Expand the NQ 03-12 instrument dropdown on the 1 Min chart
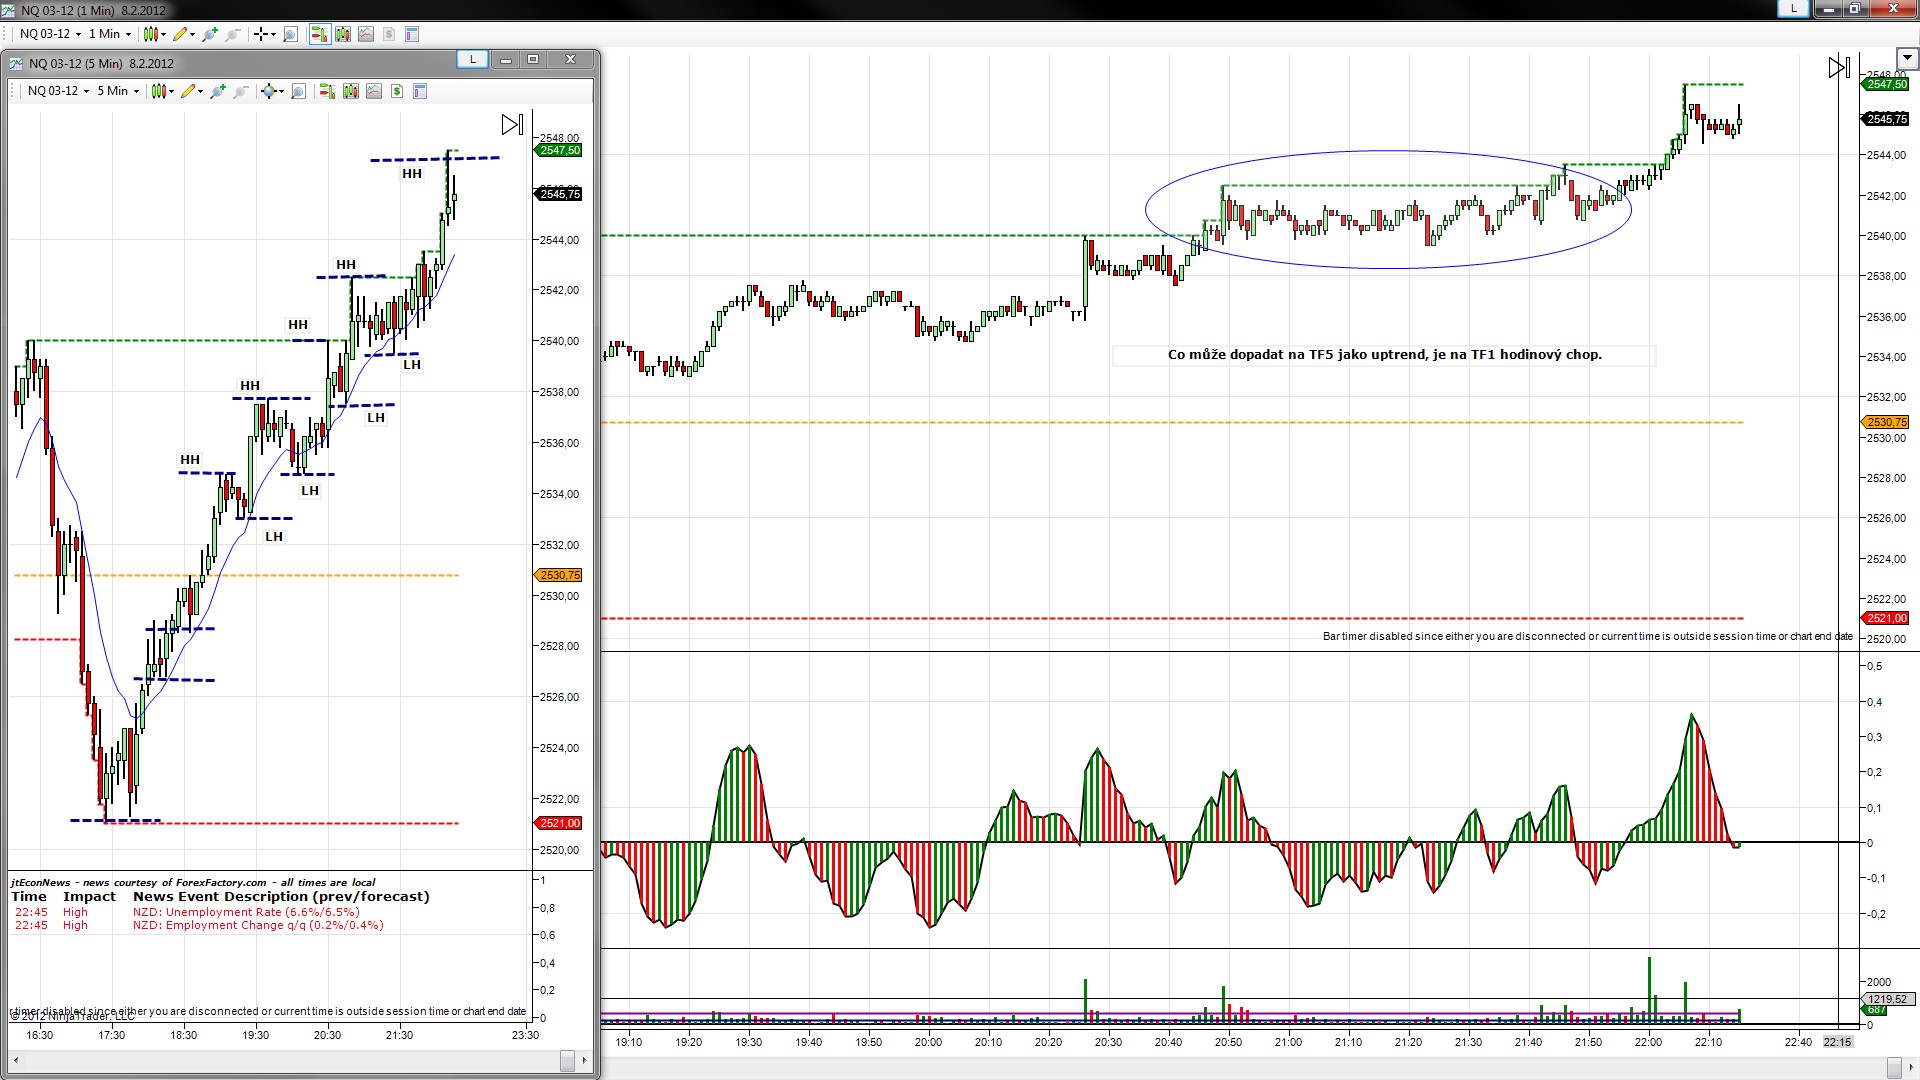Viewport: 1920px width, 1080px height. (50, 34)
